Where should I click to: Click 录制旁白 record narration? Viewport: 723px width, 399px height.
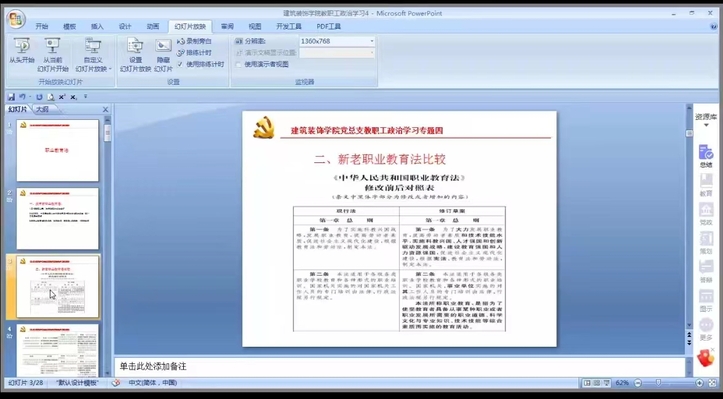pos(195,42)
